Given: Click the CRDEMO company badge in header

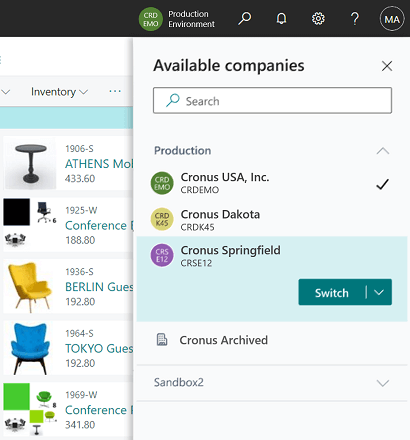Looking at the screenshot, I should tap(151, 19).
